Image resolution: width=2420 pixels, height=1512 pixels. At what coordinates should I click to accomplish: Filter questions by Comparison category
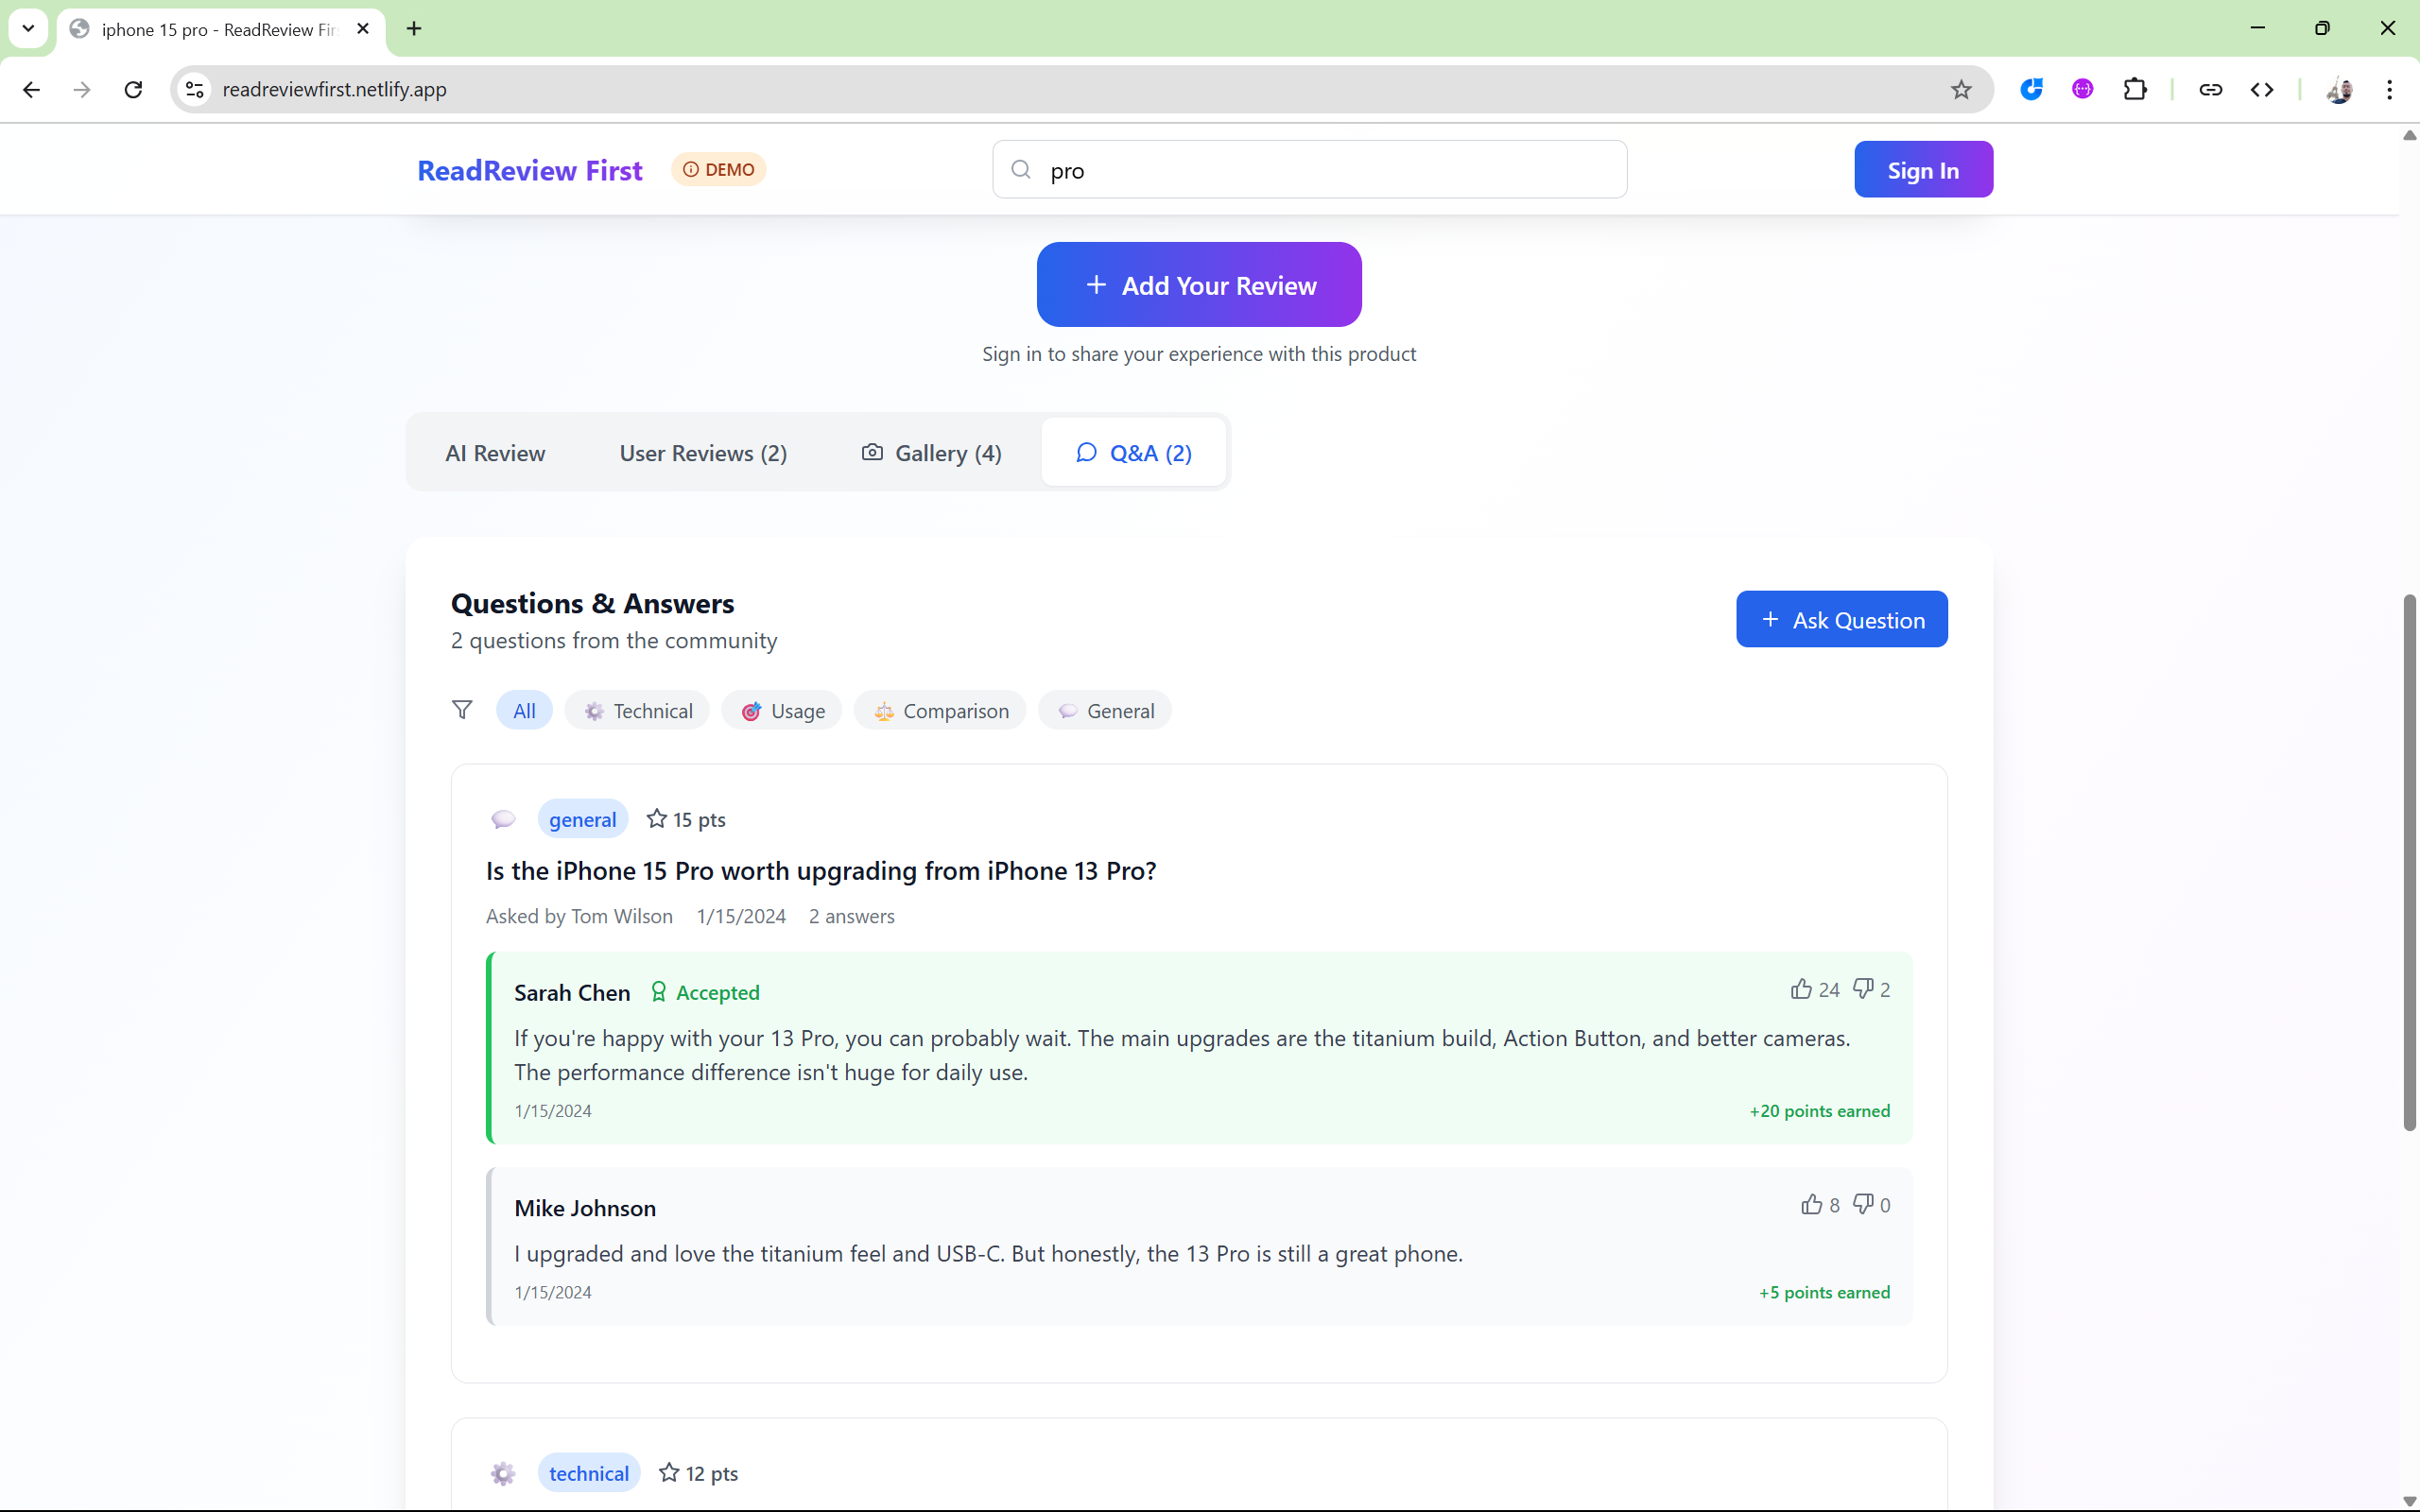pyautogui.click(x=940, y=711)
